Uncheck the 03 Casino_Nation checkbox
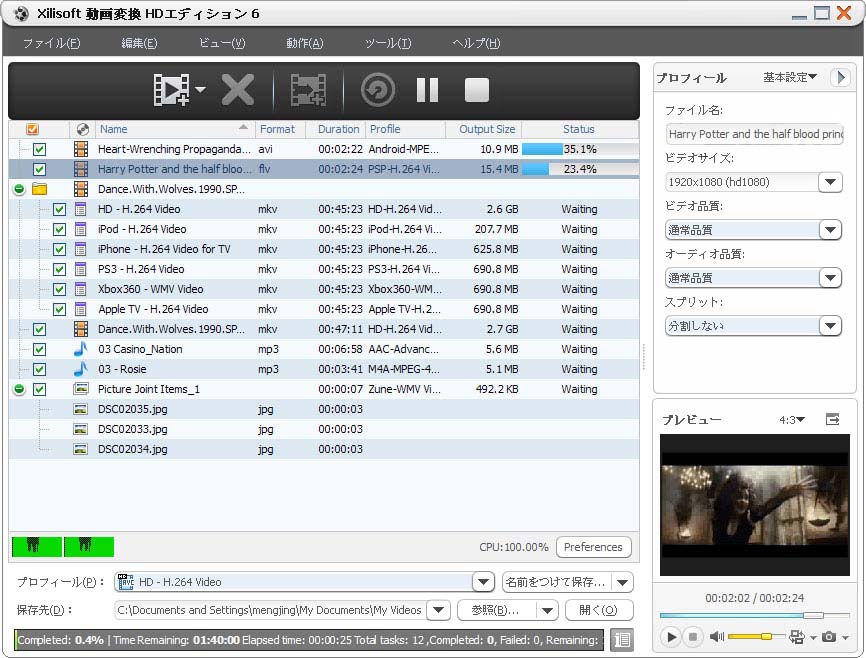 point(39,349)
